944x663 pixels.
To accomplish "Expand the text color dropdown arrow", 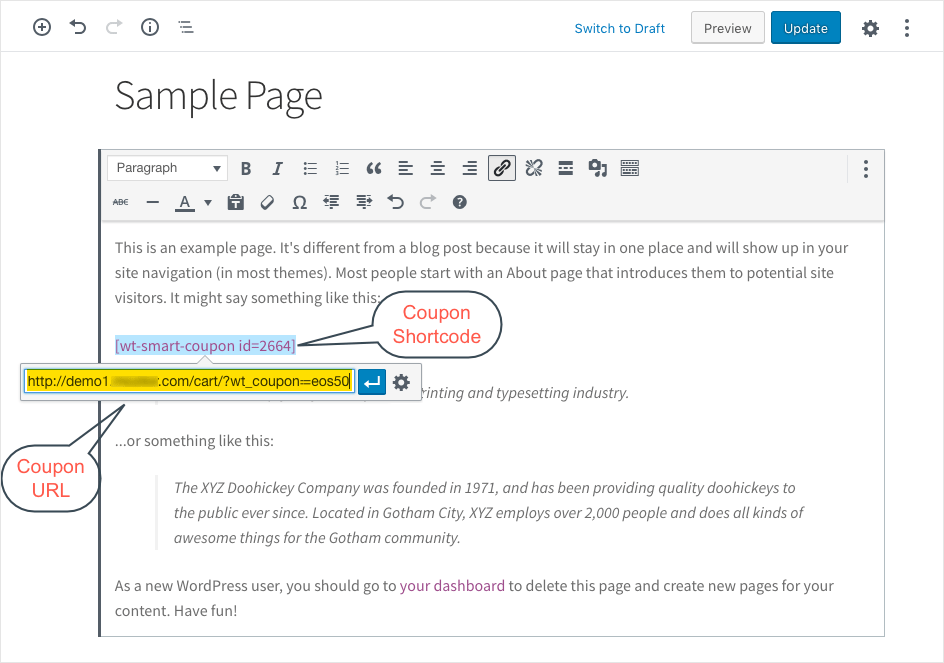I will point(208,202).
